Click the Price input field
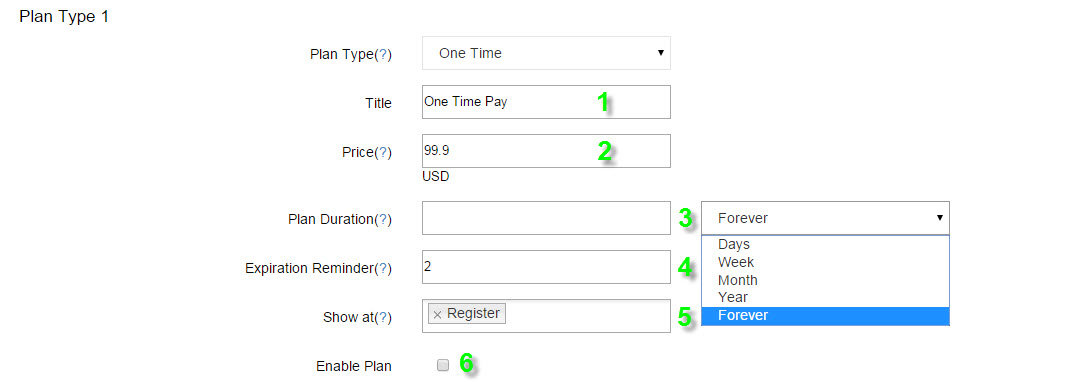This screenshot has width=1079, height=391. tap(546, 151)
